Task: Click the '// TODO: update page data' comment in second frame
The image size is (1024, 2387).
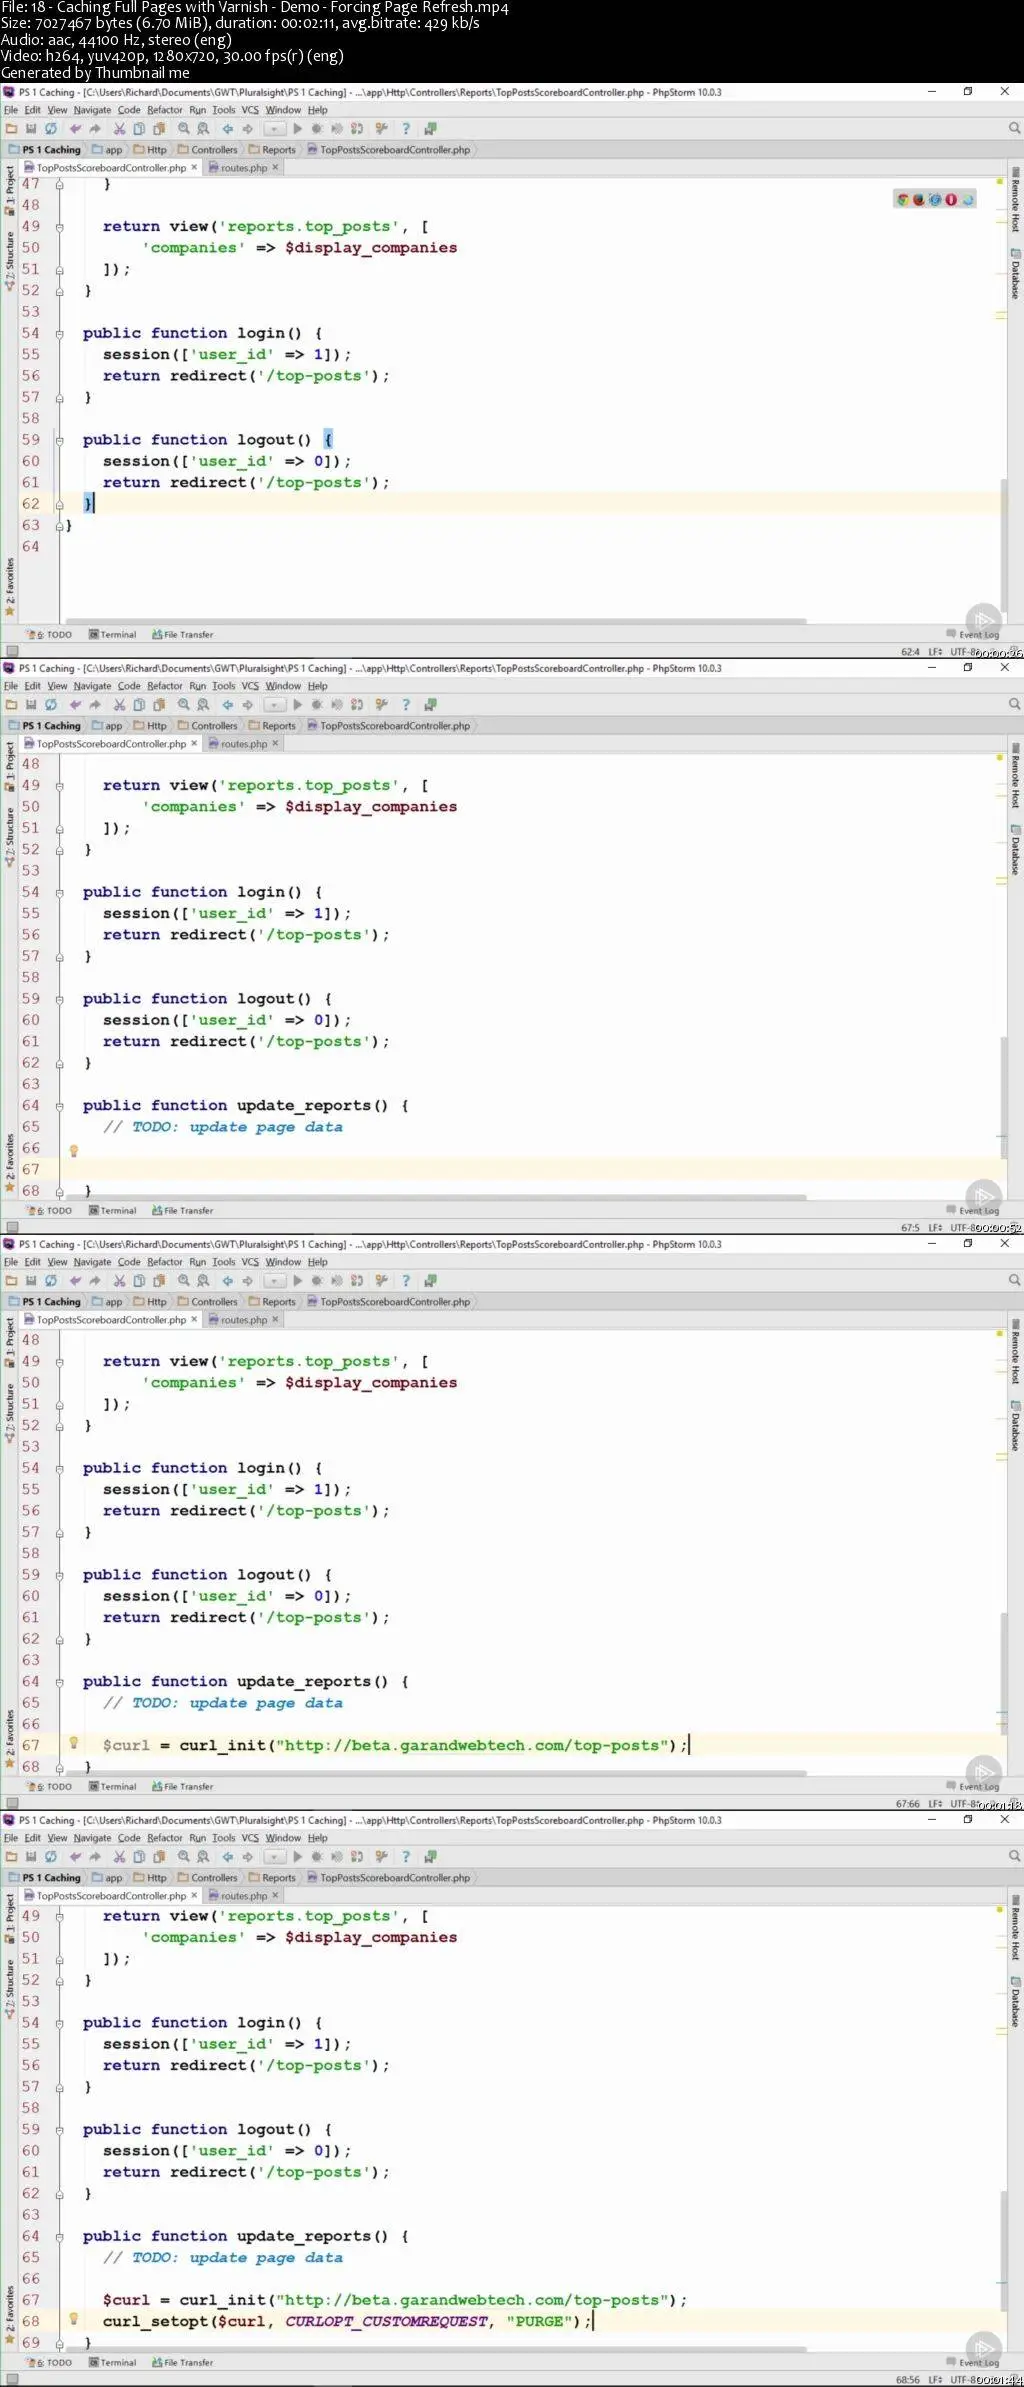Action: pyautogui.click(x=223, y=1127)
